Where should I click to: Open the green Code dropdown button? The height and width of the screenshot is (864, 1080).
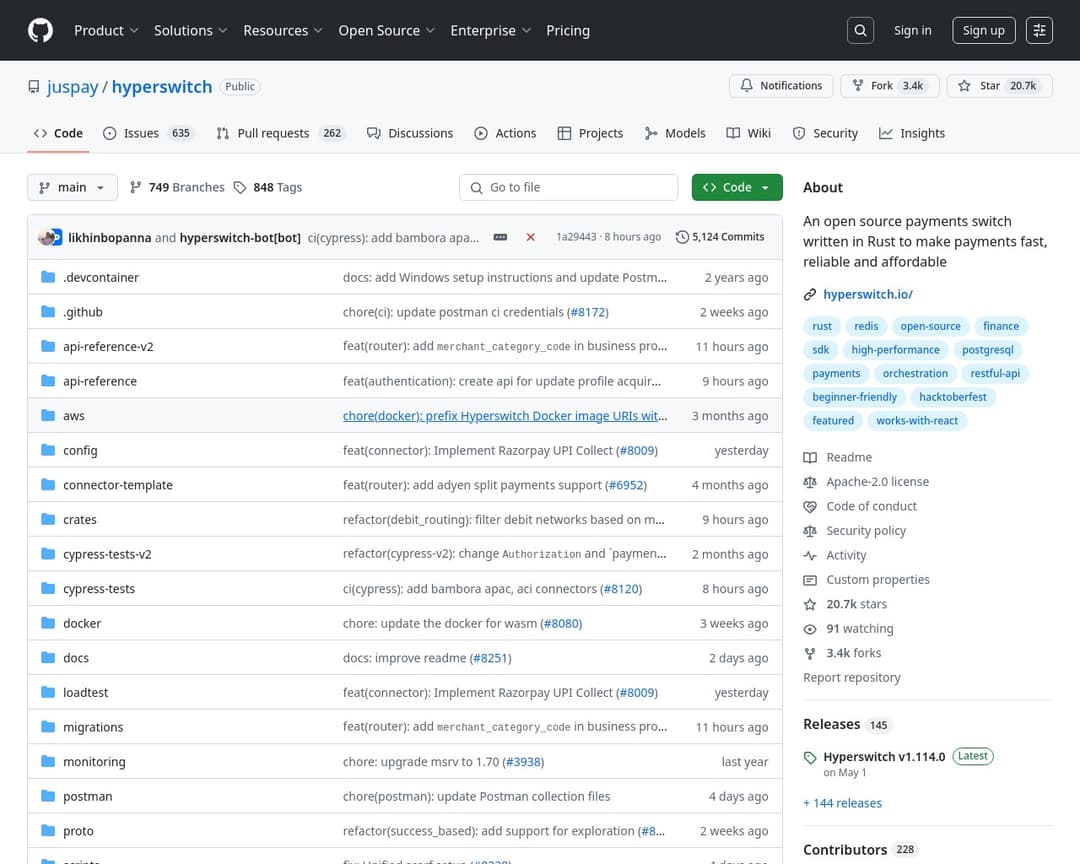(736, 187)
